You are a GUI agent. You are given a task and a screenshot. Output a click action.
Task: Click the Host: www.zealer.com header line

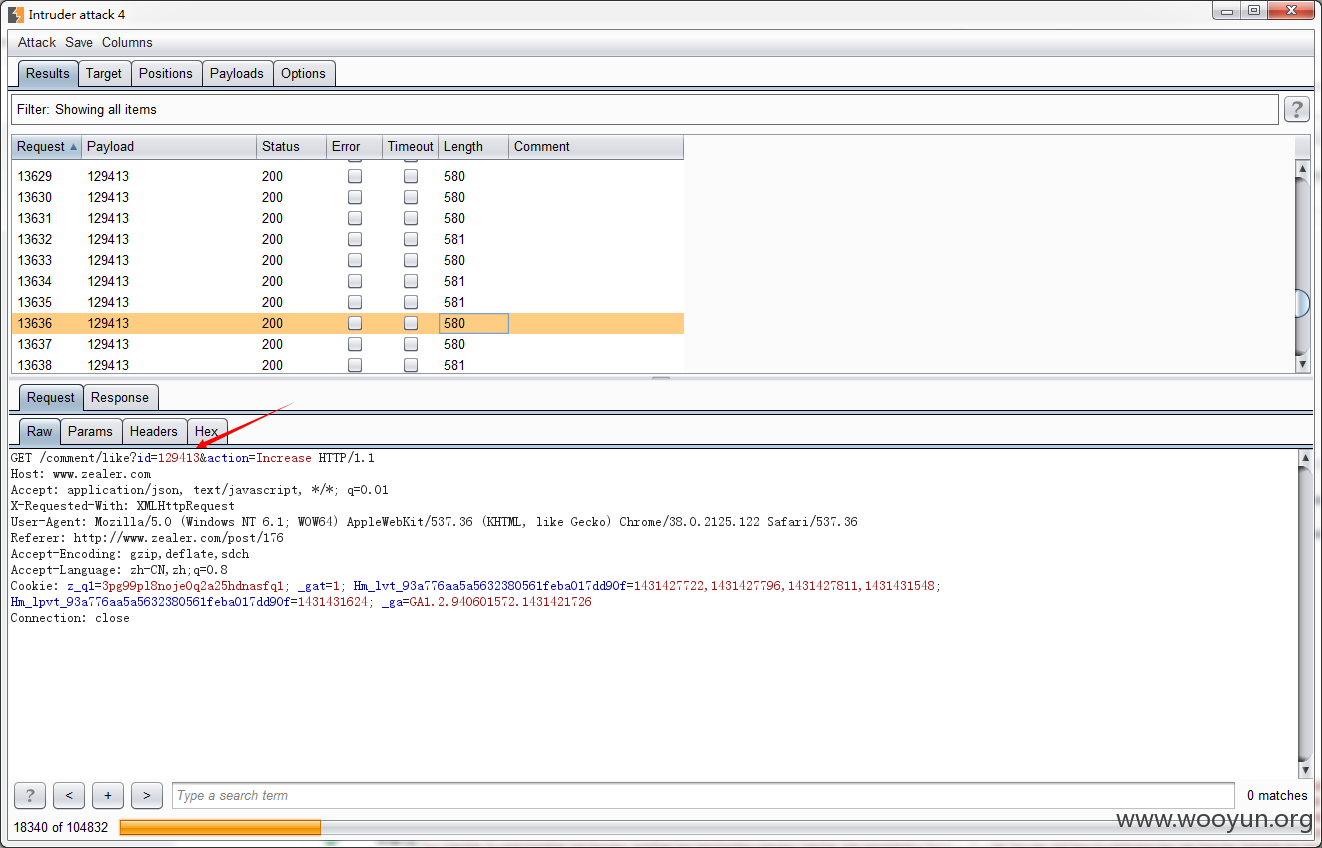tap(81, 474)
